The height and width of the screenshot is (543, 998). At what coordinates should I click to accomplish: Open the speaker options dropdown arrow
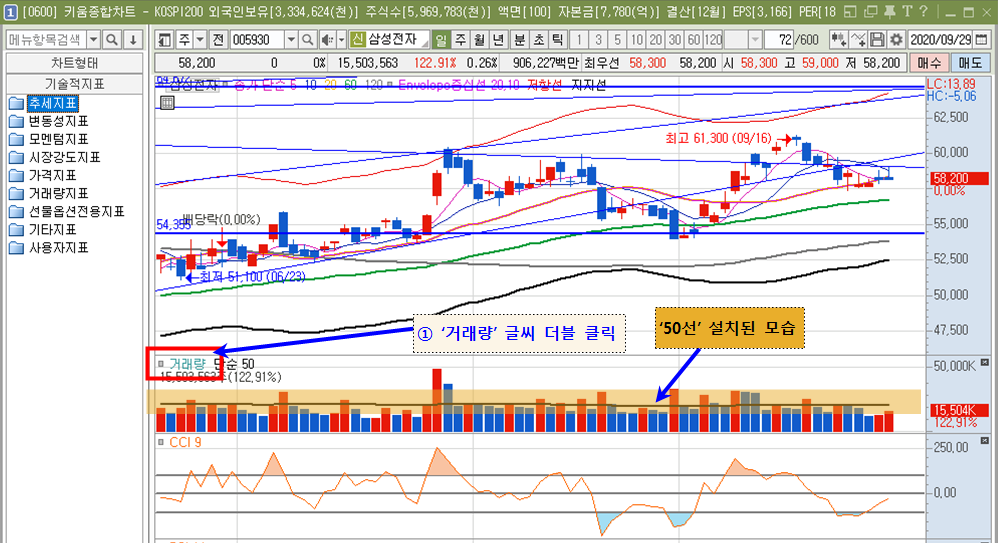(x=341, y=40)
